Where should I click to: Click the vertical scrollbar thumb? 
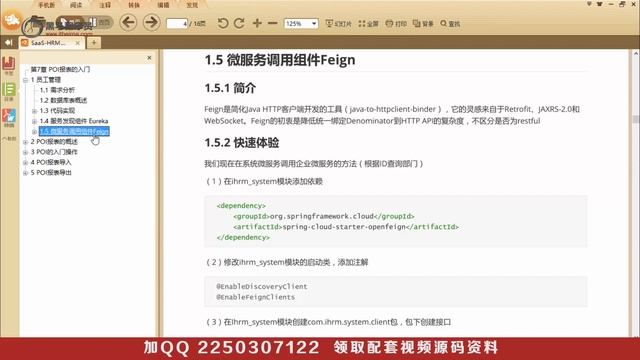tap(636, 119)
